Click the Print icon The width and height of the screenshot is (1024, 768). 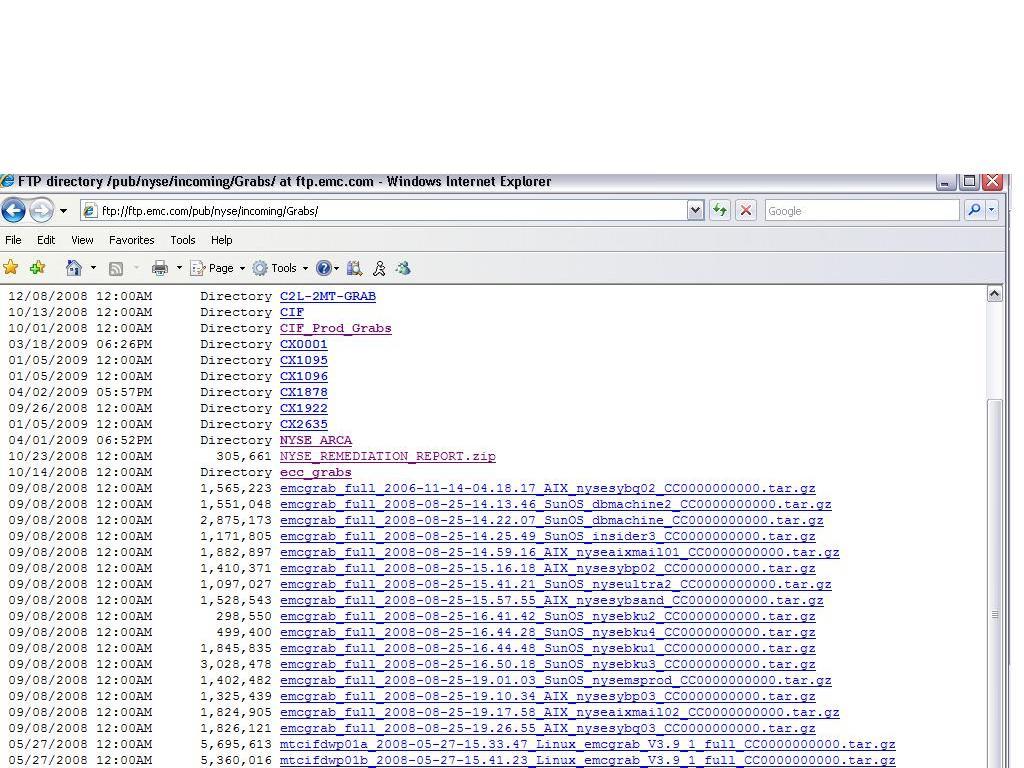coord(159,268)
